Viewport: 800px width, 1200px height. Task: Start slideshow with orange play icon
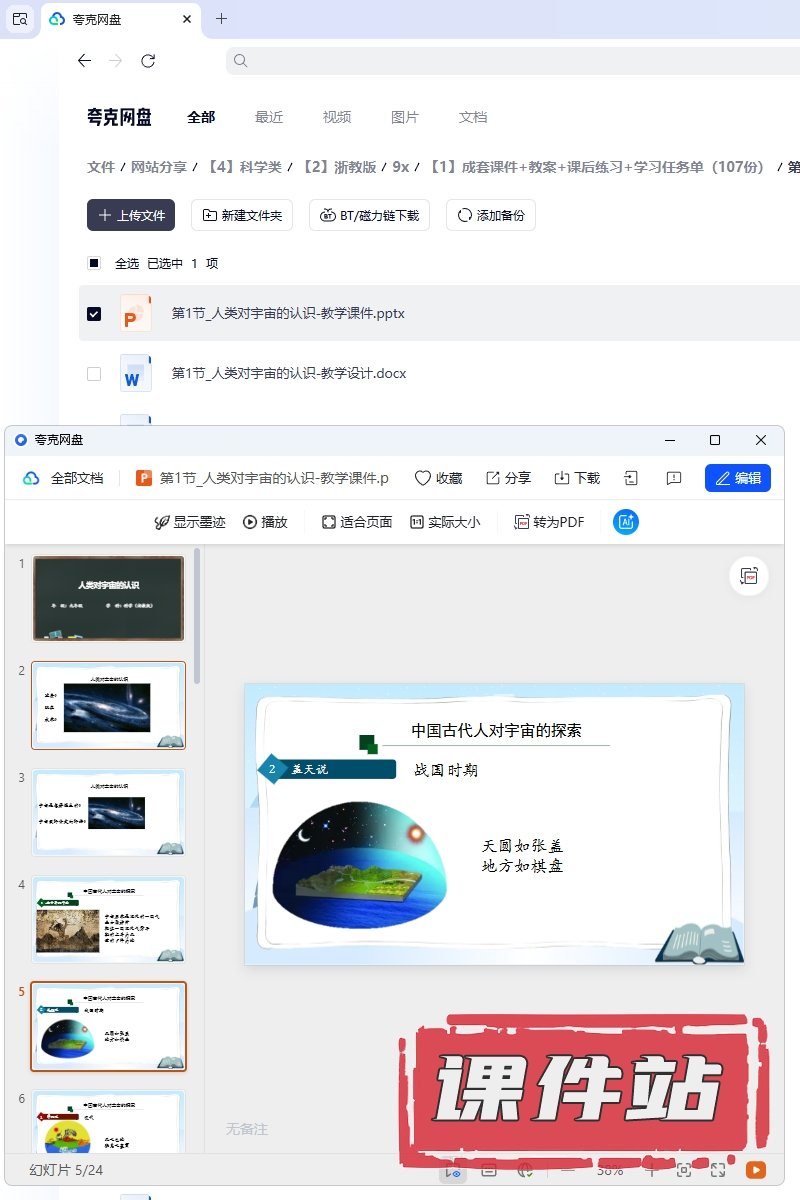[x=756, y=1169]
